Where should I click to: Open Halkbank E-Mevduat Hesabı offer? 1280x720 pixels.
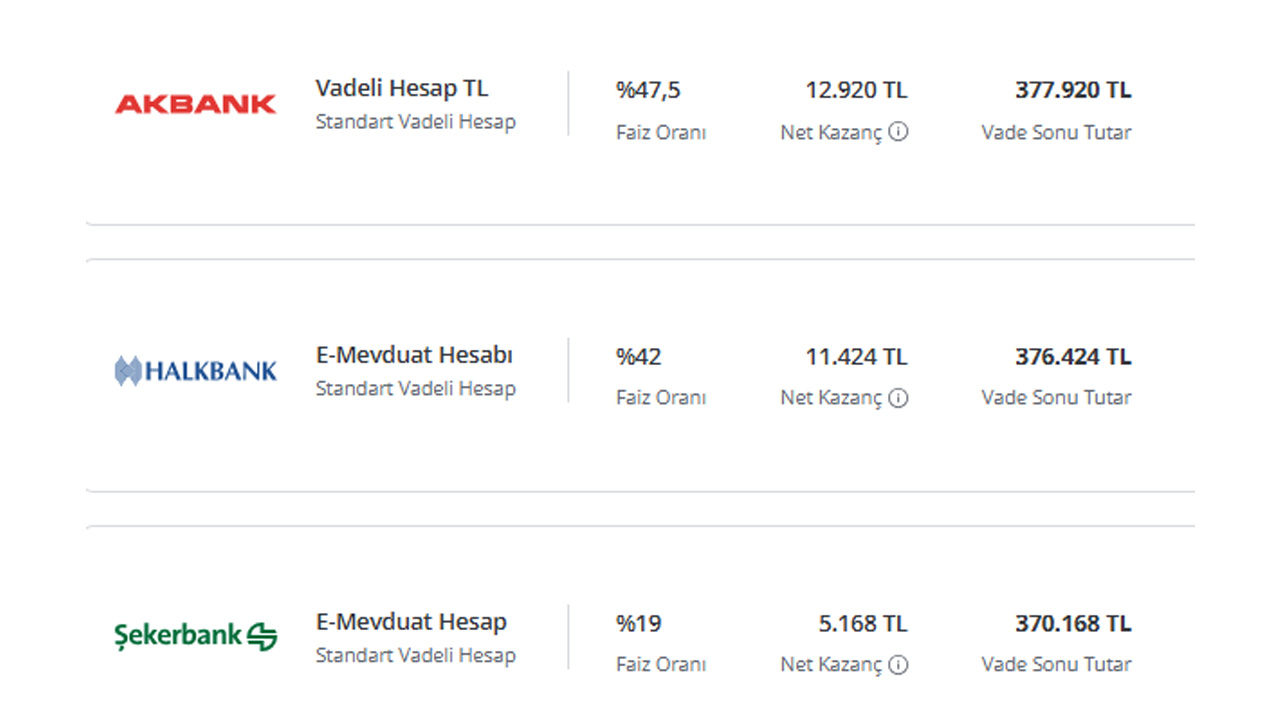click(414, 355)
